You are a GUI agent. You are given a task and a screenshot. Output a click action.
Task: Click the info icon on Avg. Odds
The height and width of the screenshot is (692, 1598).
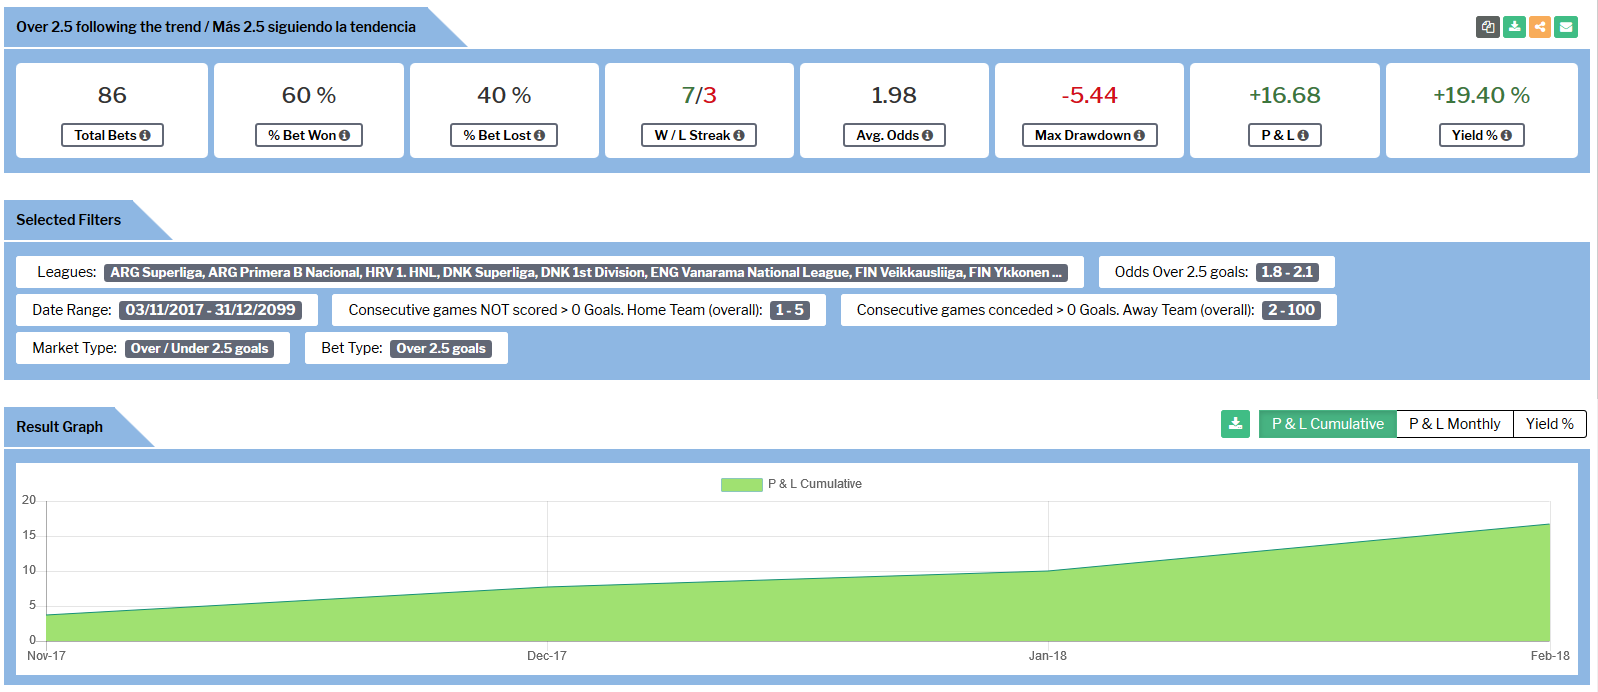click(927, 136)
